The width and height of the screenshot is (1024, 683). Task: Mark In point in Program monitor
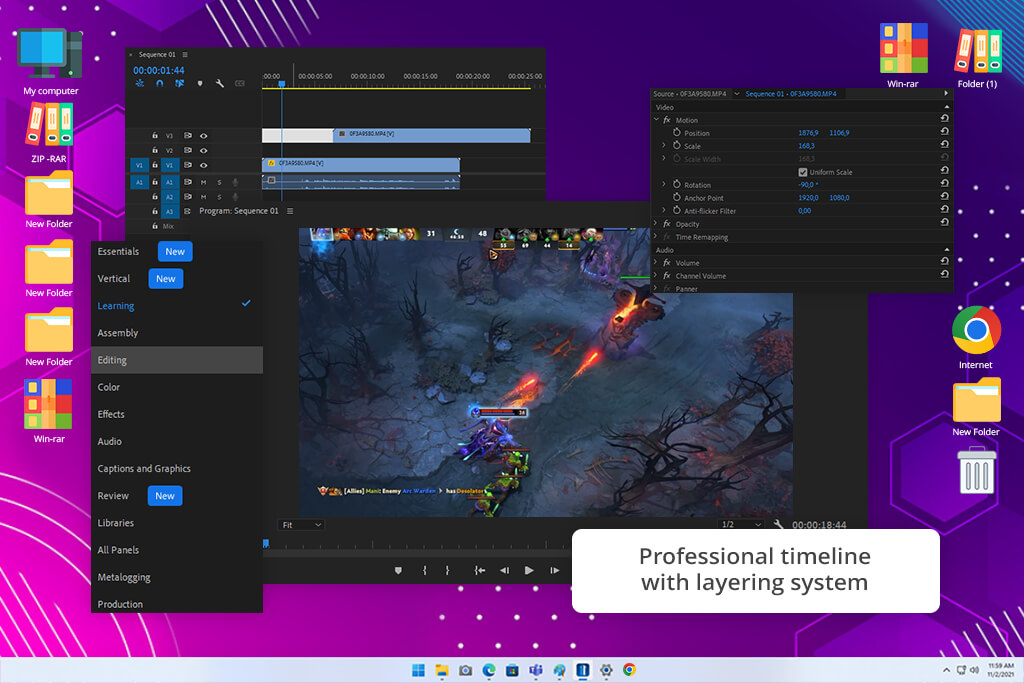click(424, 571)
